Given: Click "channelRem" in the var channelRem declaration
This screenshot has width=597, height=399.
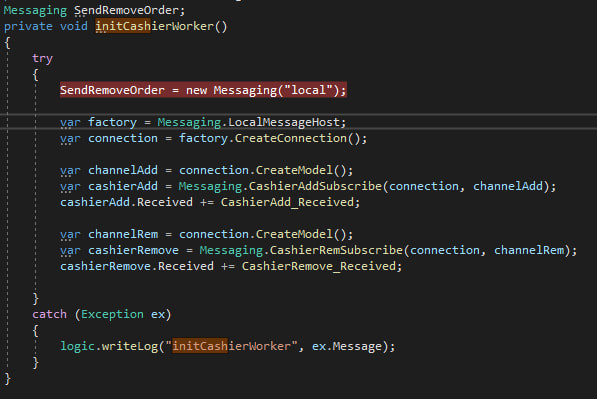Looking at the screenshot, I should (123, 234).
